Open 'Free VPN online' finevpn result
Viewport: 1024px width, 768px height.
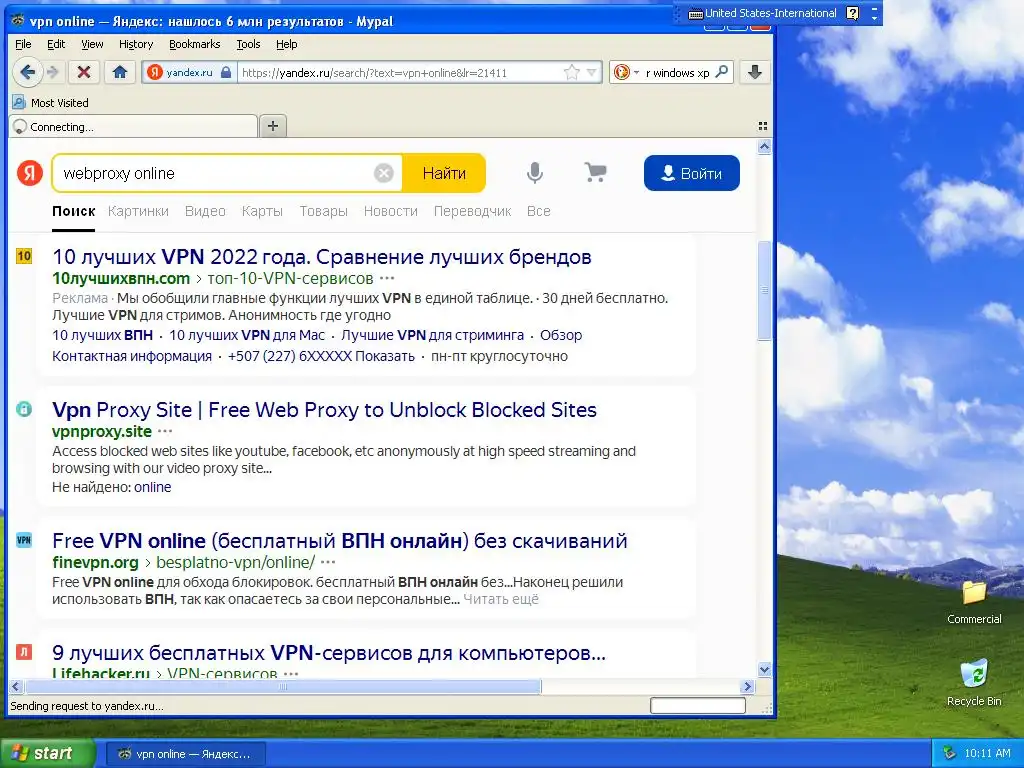340,541
